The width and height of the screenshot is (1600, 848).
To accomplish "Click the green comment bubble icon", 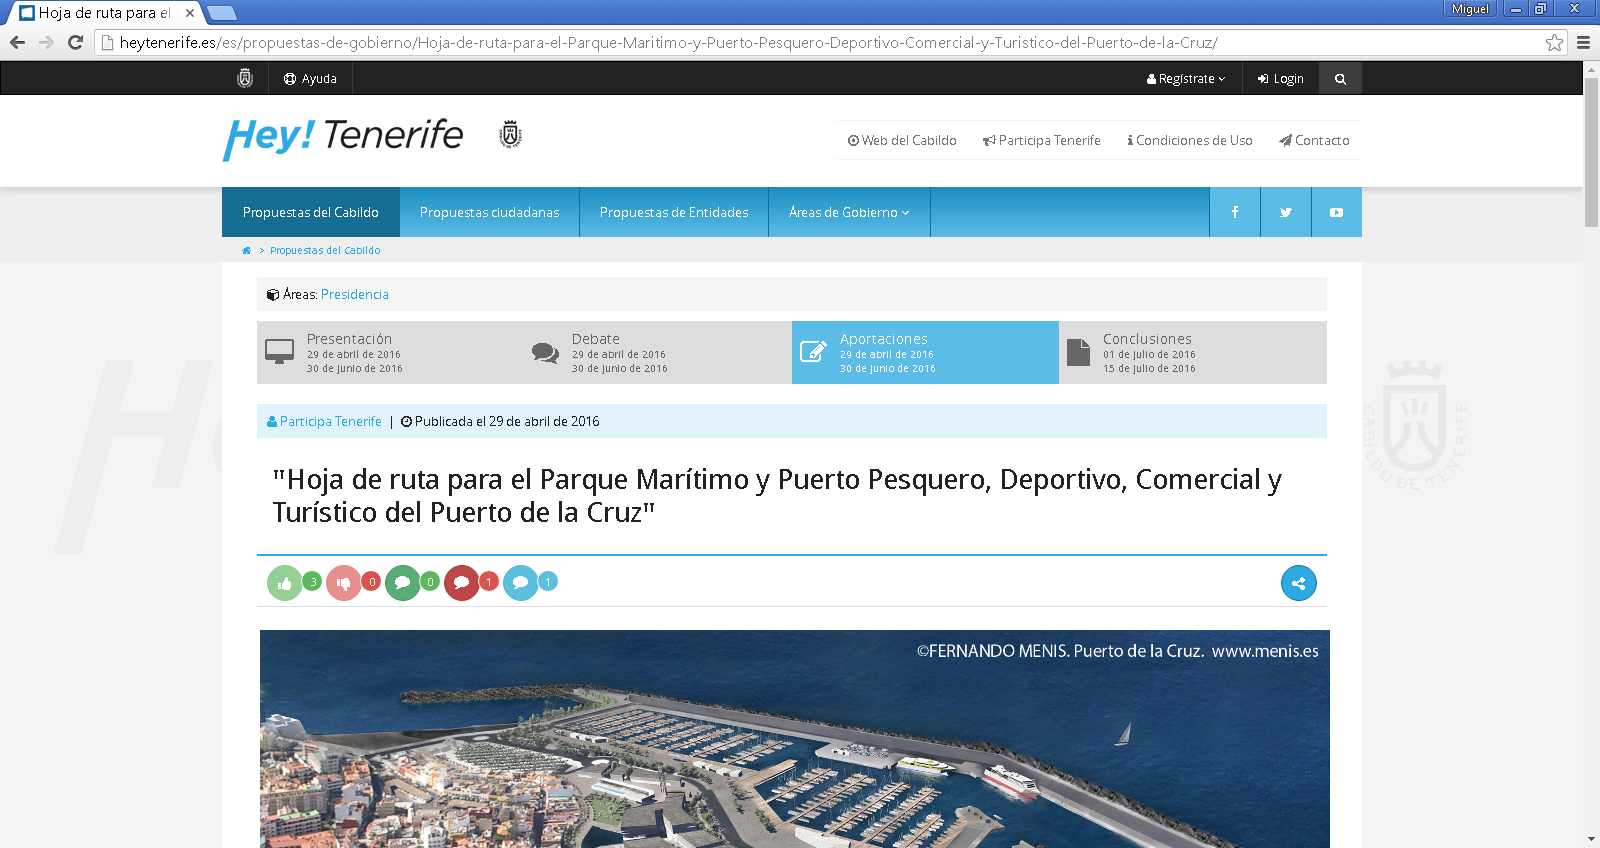I will 402,583.
